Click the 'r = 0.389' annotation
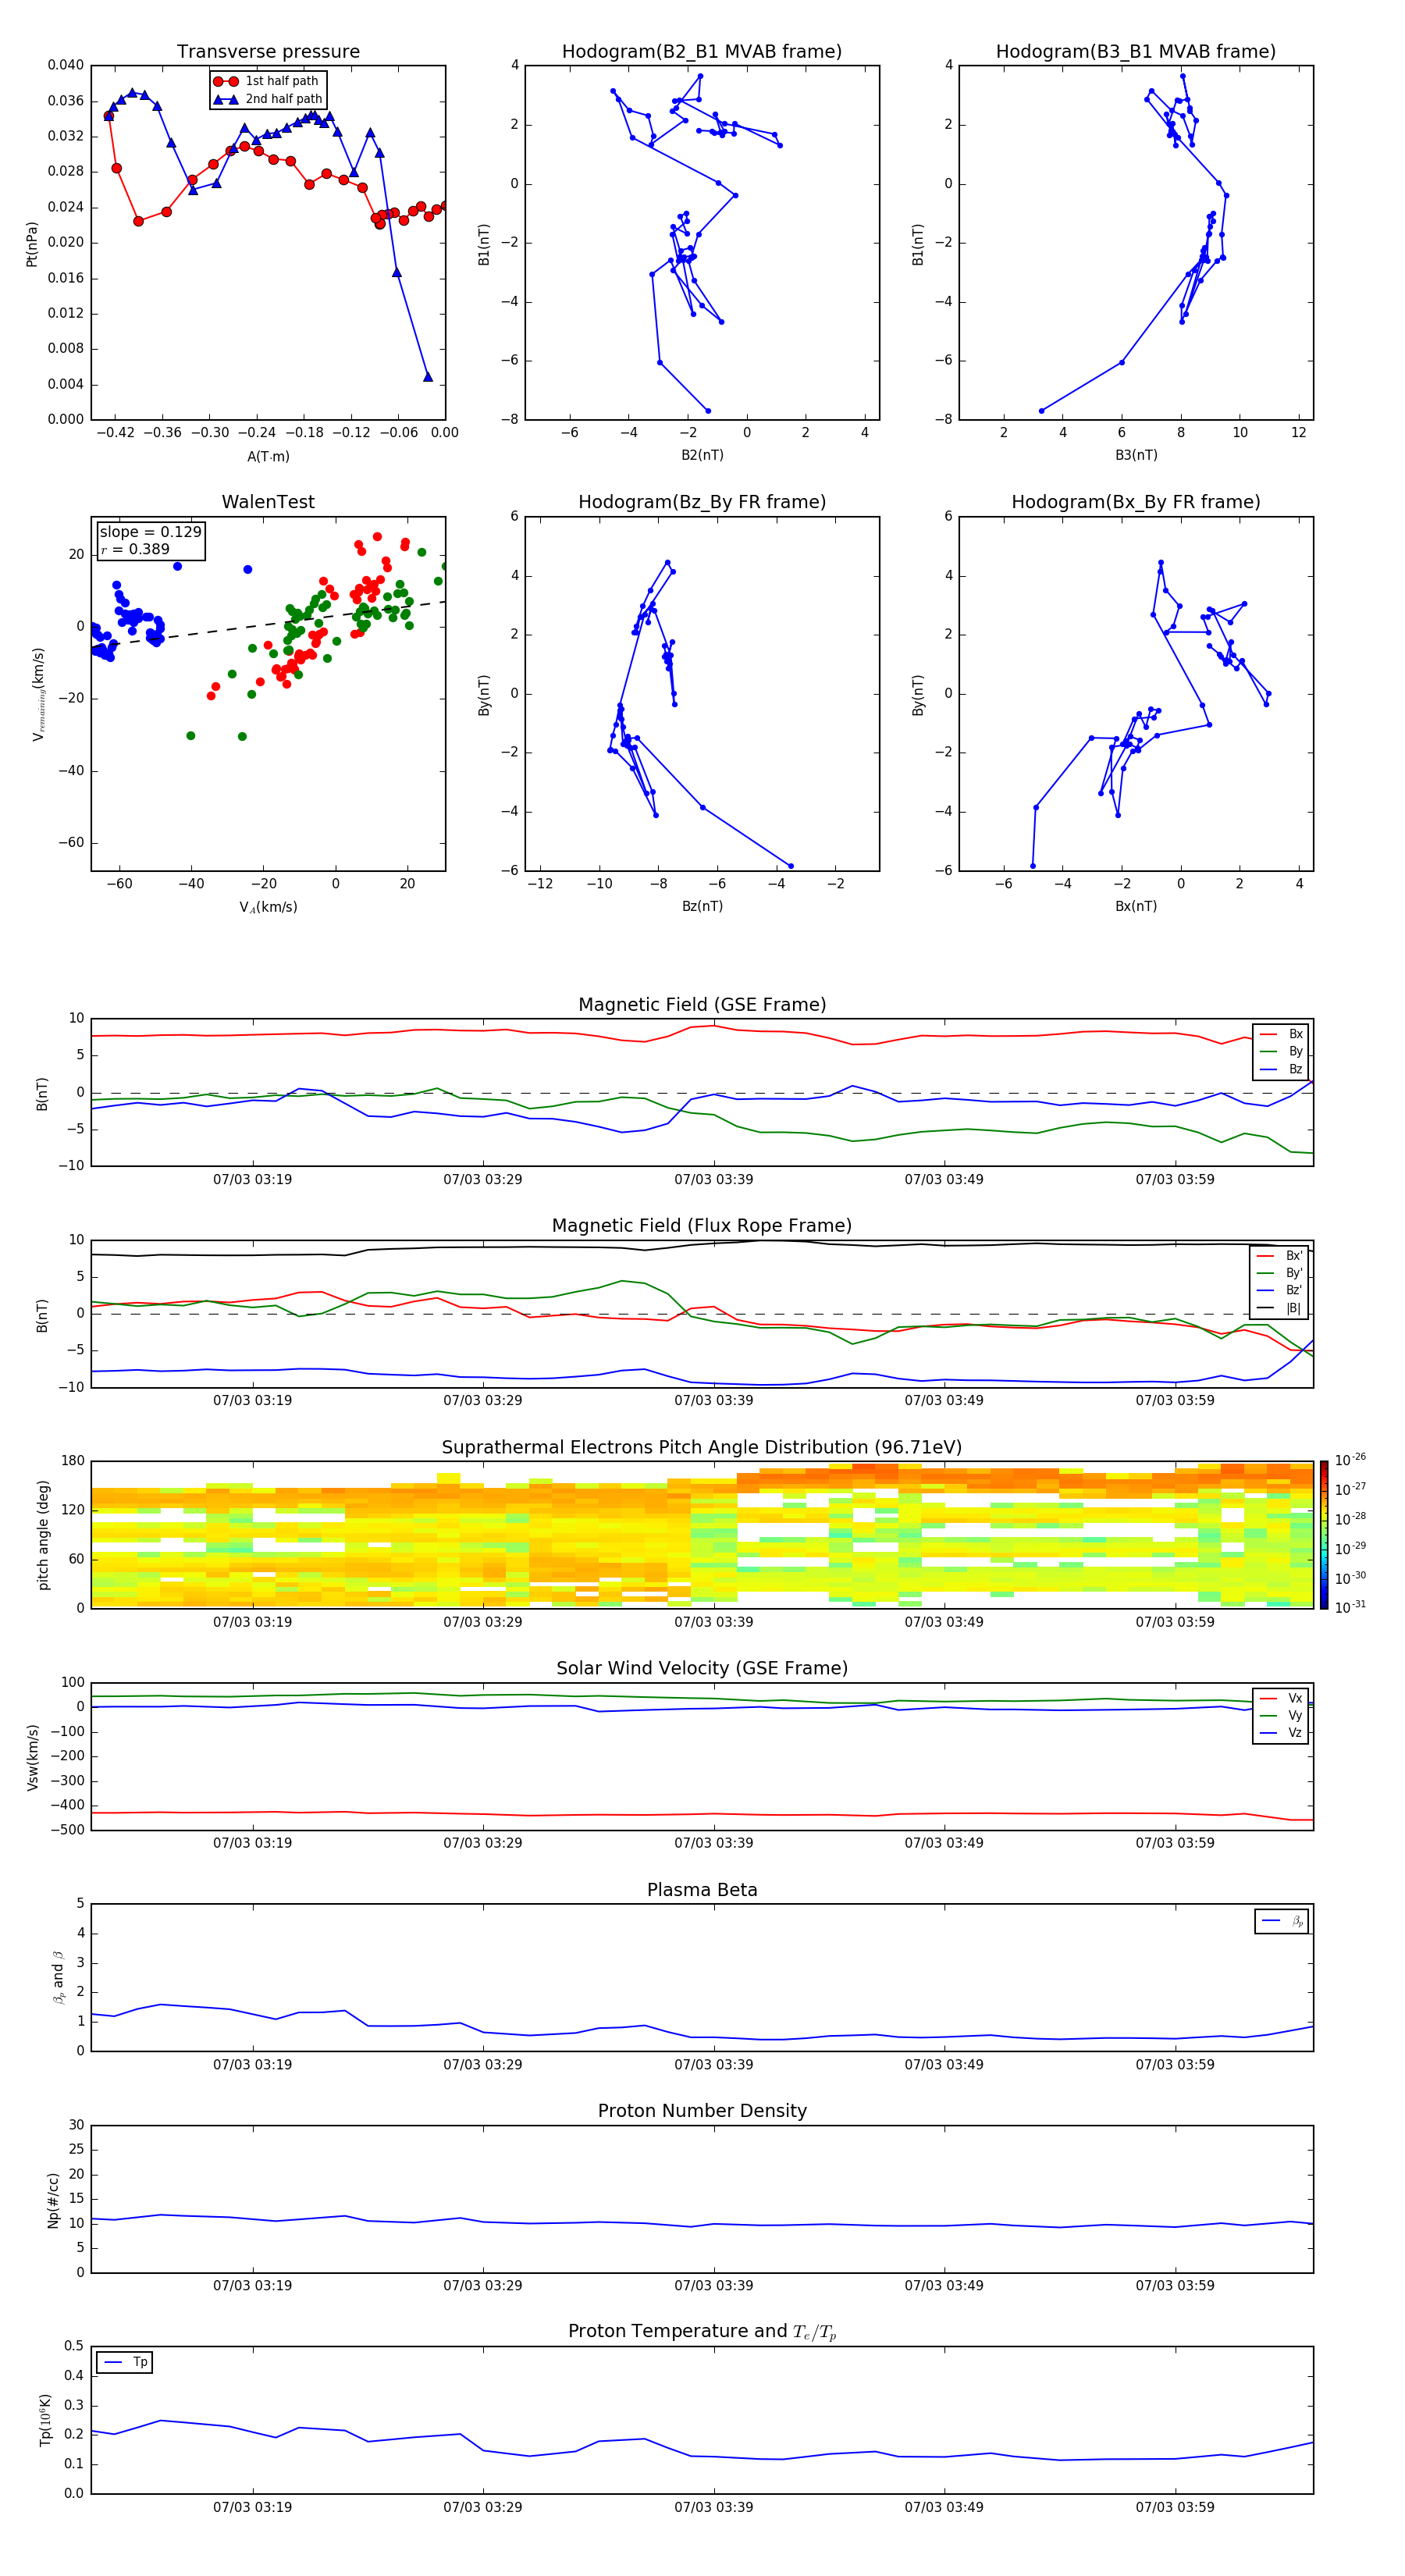Image resolution: width=1405 pixels, height=2576 pixels. click(x=135, y=549)
